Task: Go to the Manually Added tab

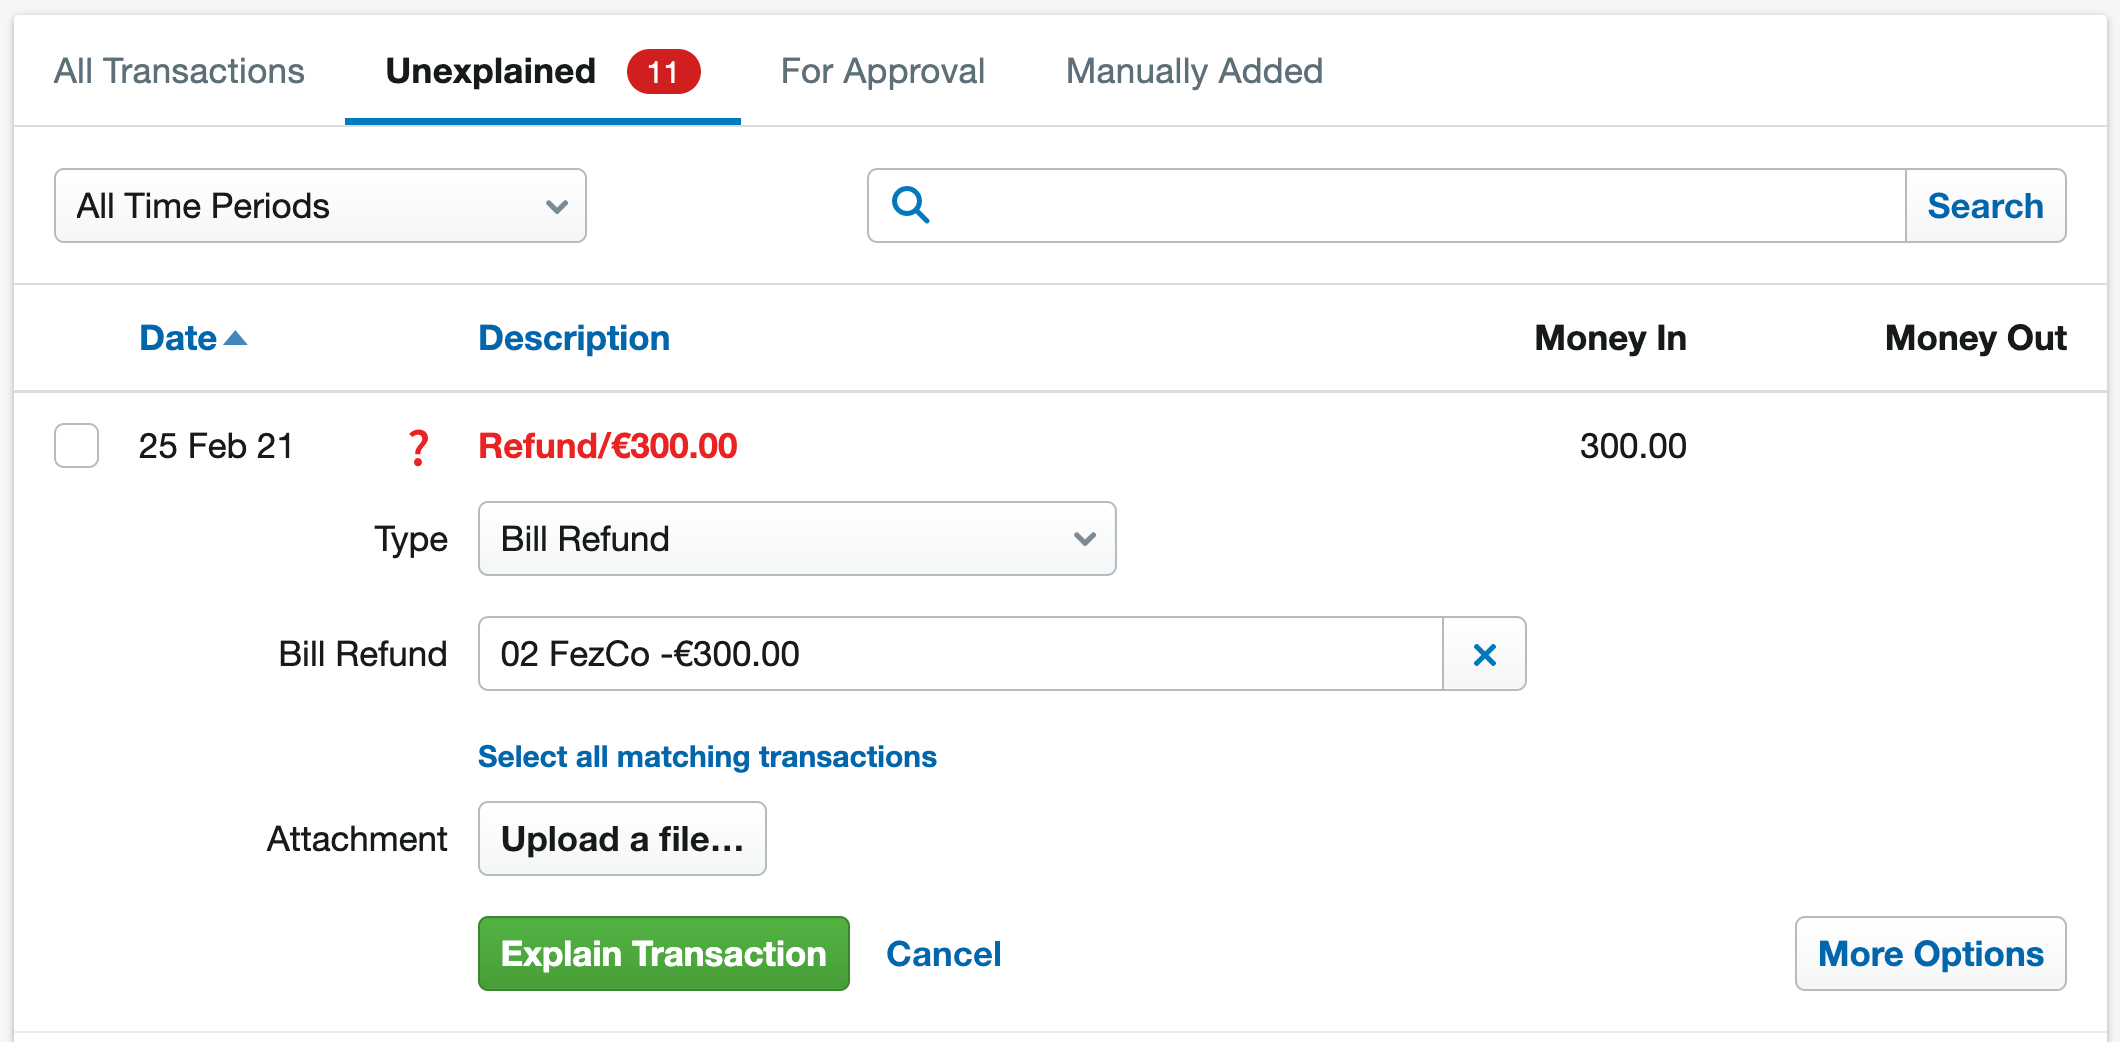Action: click(x=1194, y=71)
